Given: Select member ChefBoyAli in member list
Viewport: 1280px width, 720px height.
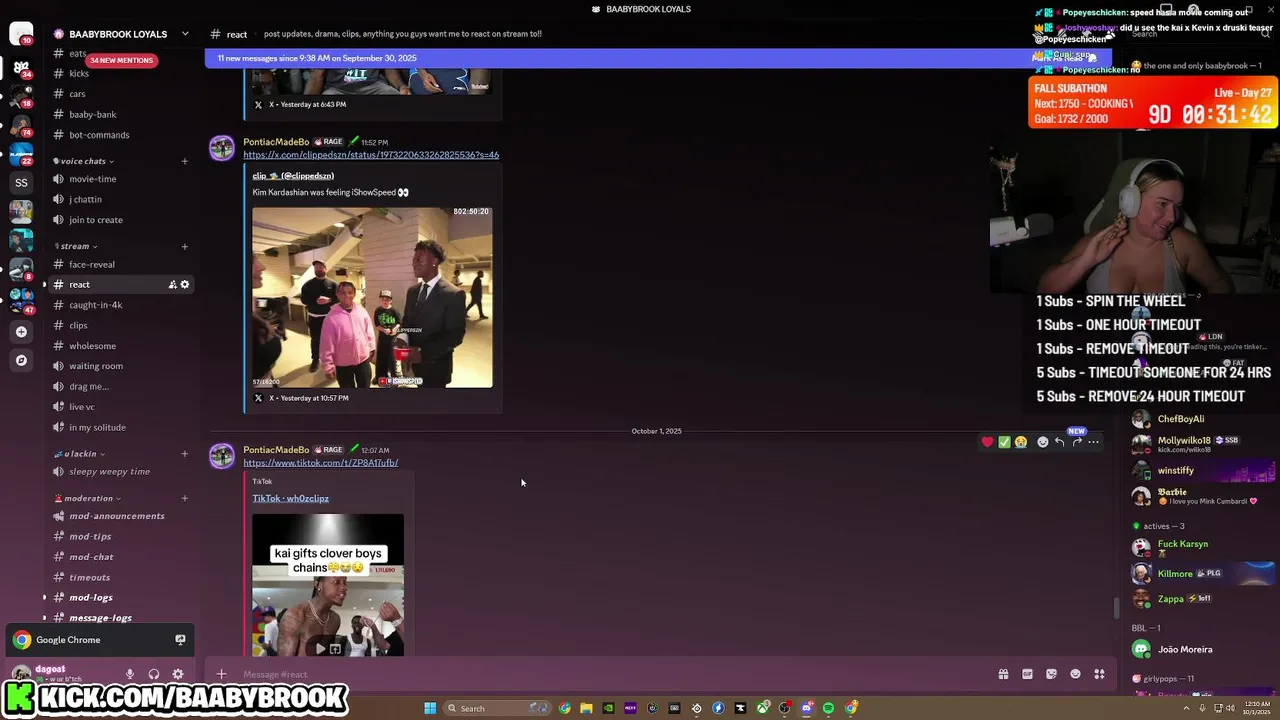Looking at the screenshot, I should point(1181,419).
